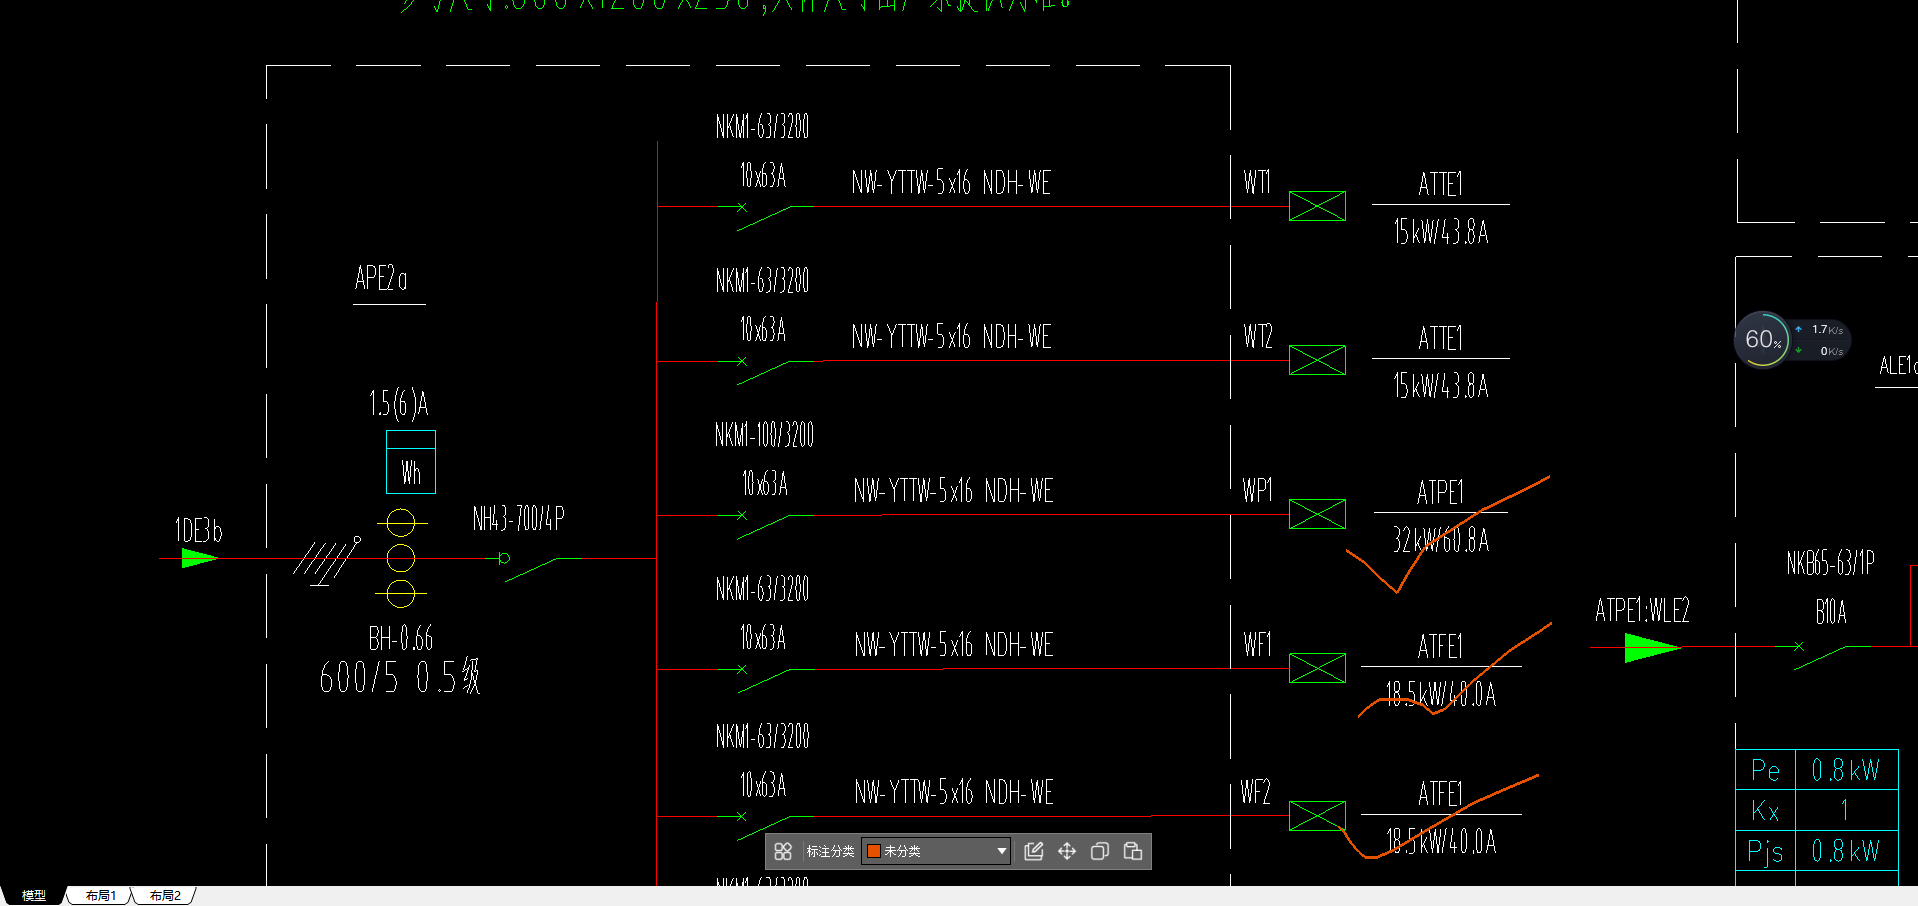Select the WF2 outlet box symbol
This screenshot has width=1918, height=906.
[x=1317, y=816]
